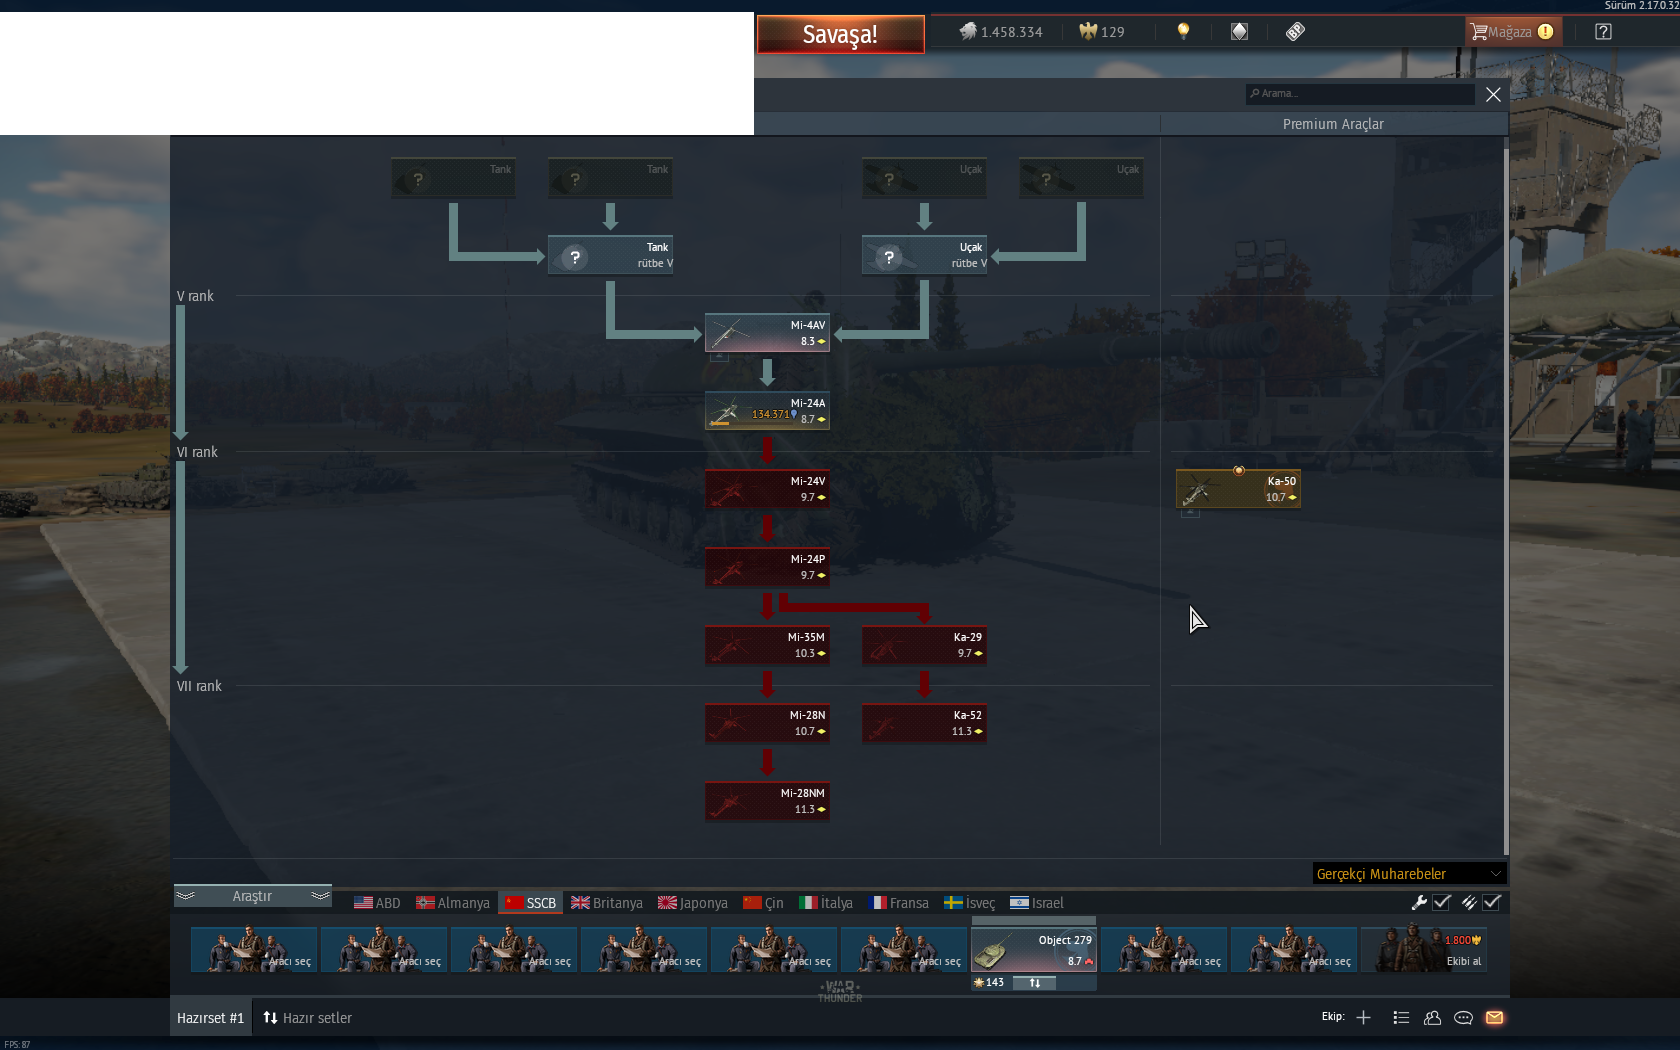Viewport: 1680px width, 1050px height.
Task: Open the diamond-shaped inventory icon
Action: click(x=1239, y=31)
